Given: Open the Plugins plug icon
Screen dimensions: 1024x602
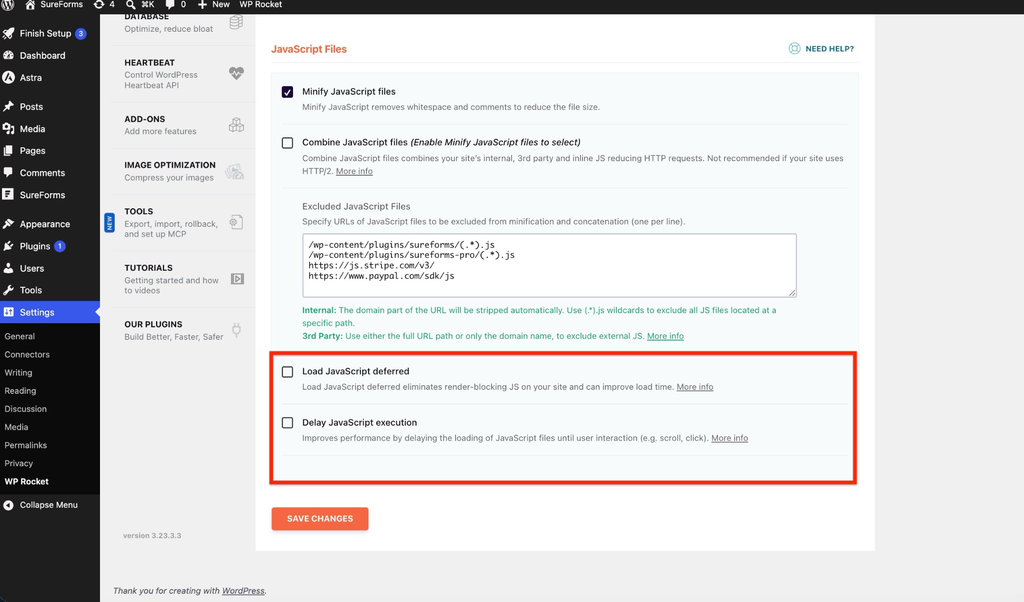Looking at the screenshot, I should [x=8, y=246].
